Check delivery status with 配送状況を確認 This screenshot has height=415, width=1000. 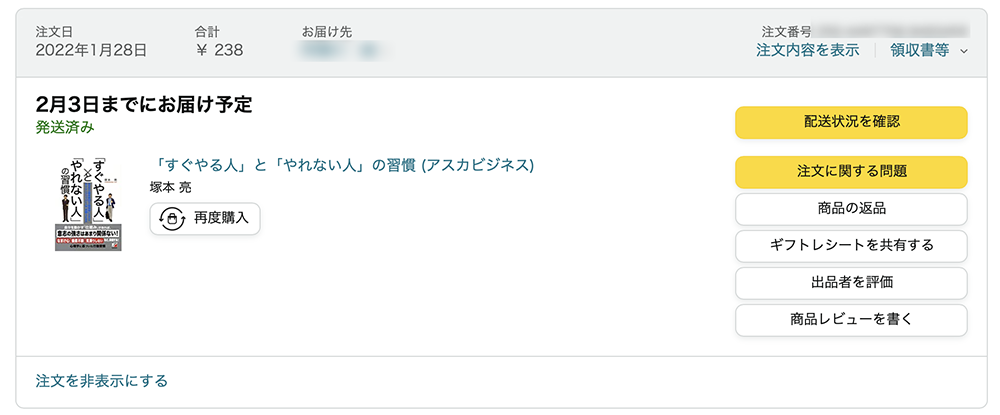pyautogui.click(x=851, y=122)
